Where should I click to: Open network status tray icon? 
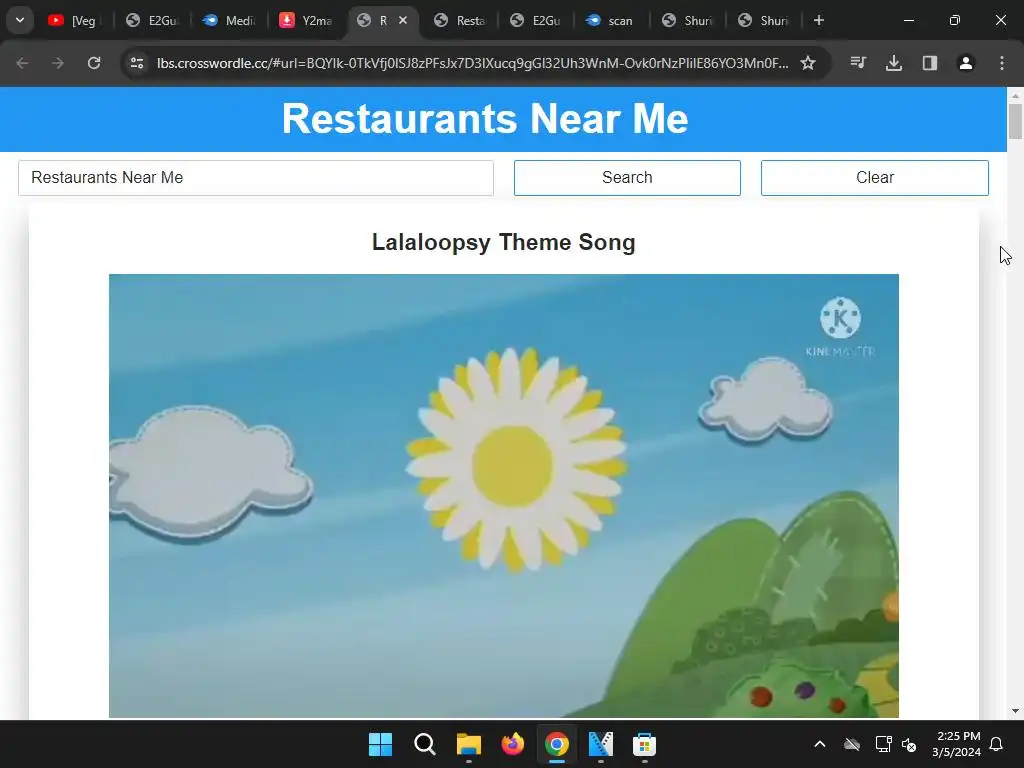pos(884,744)
